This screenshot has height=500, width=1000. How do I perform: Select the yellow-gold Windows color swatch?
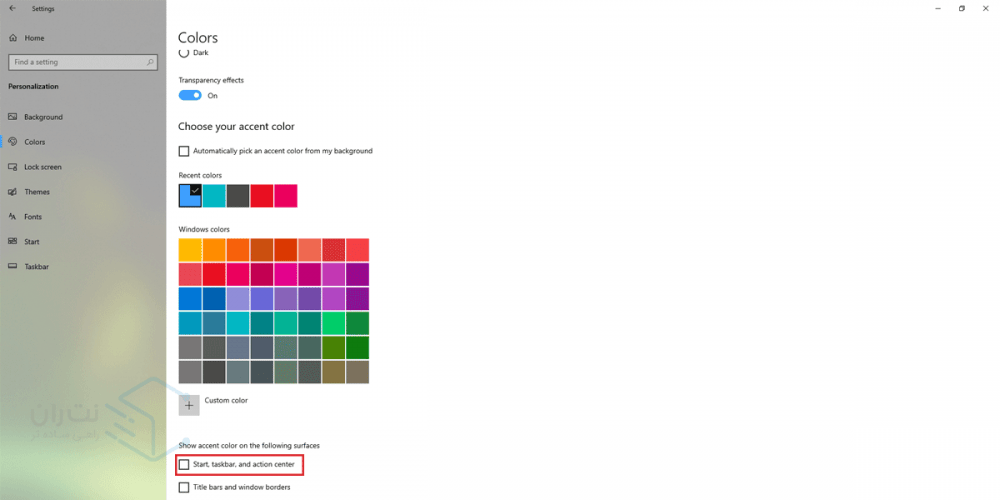190,250
